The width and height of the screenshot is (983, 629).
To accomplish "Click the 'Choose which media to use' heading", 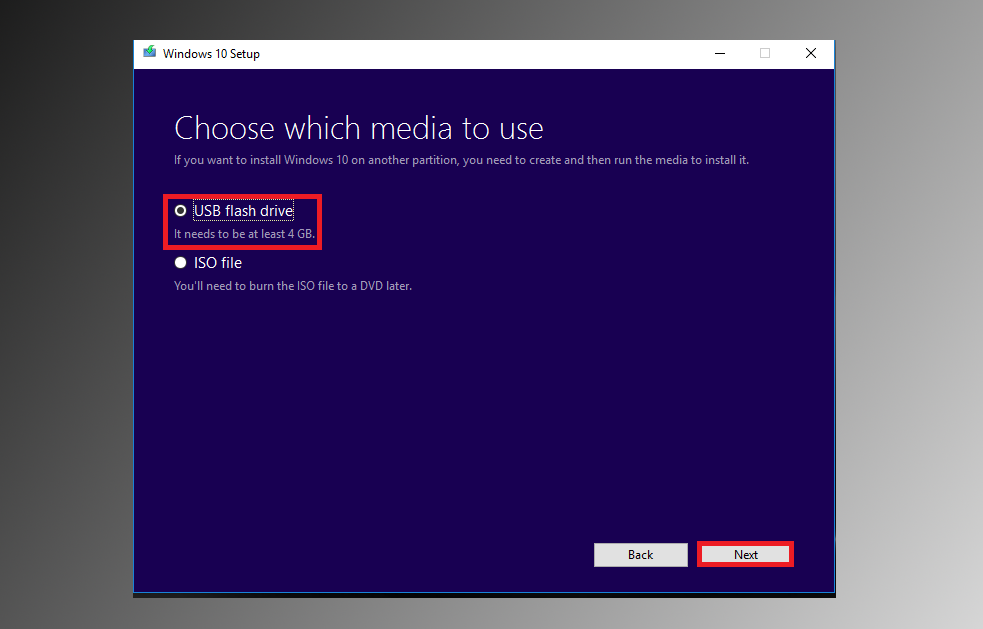I will (x=359, y=129).
